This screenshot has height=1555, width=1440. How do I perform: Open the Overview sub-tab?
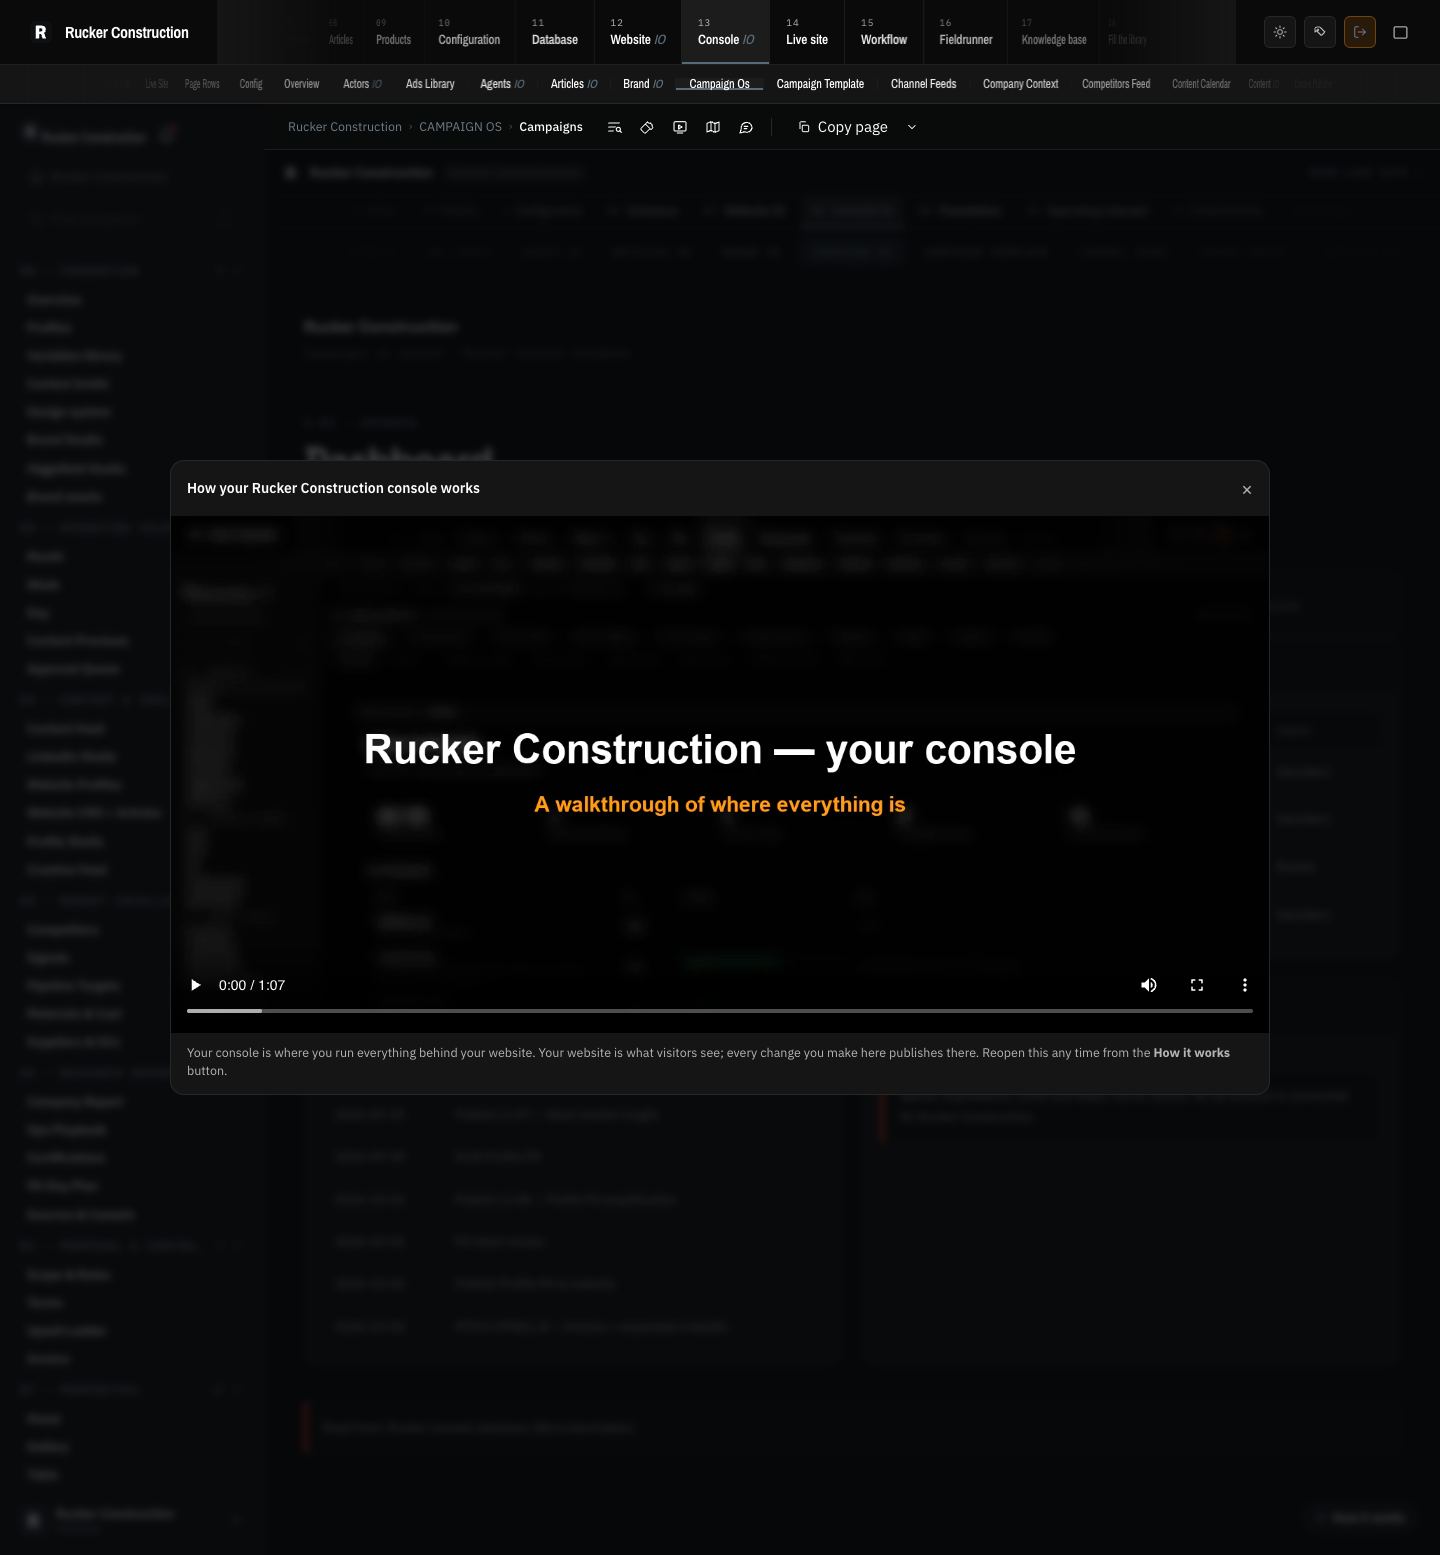tap(302, 84)
